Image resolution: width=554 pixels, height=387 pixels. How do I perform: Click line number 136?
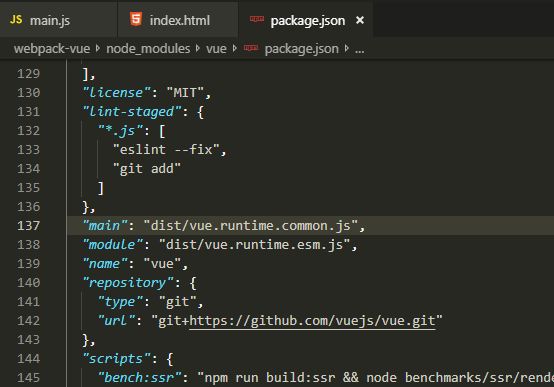29,207
